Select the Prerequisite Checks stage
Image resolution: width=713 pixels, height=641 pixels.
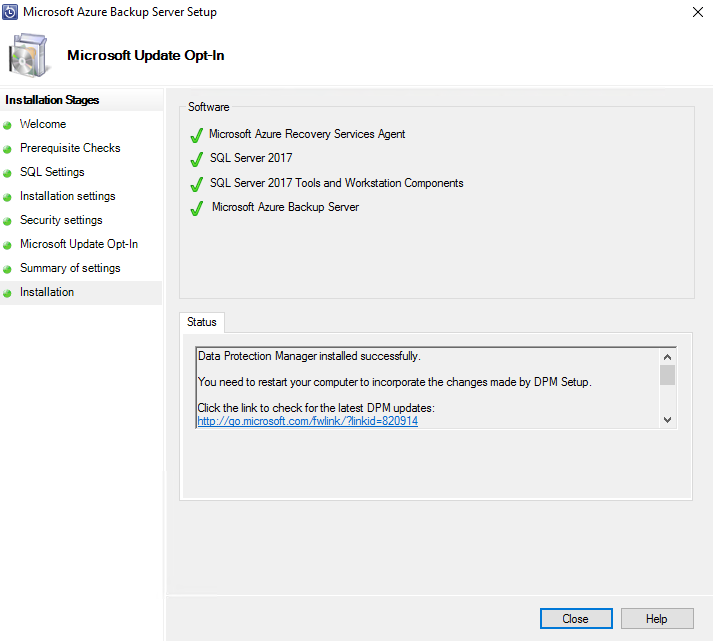[x=70, y=148]
